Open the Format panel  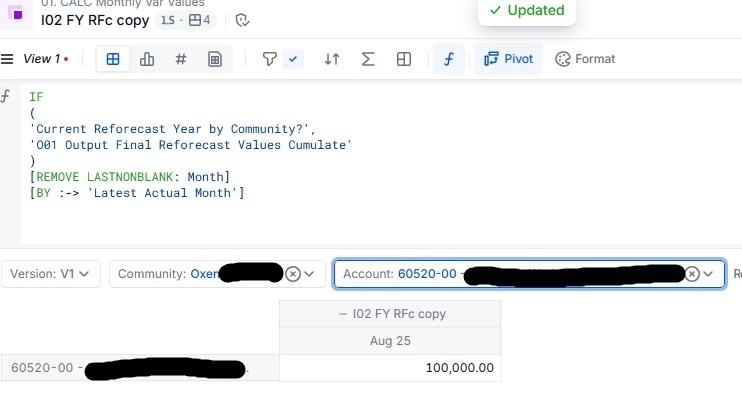(x=585, y=59)
